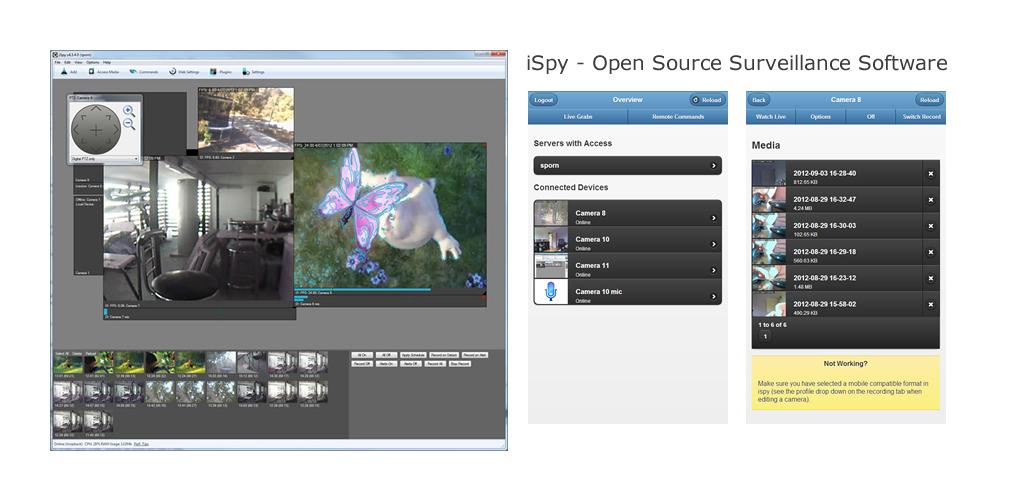Open Web Settings in the toolbar
Viewport: 1024px width, 500px height.
184,72
